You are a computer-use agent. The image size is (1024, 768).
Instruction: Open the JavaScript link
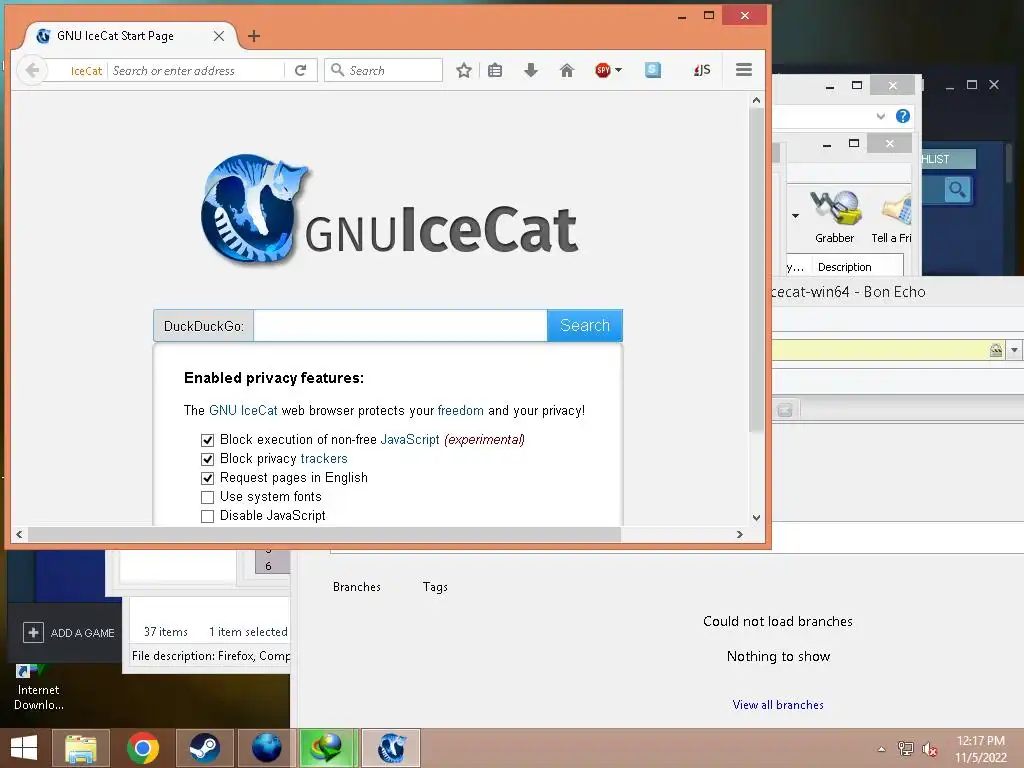pyautogui.click(x=409, y=440)
